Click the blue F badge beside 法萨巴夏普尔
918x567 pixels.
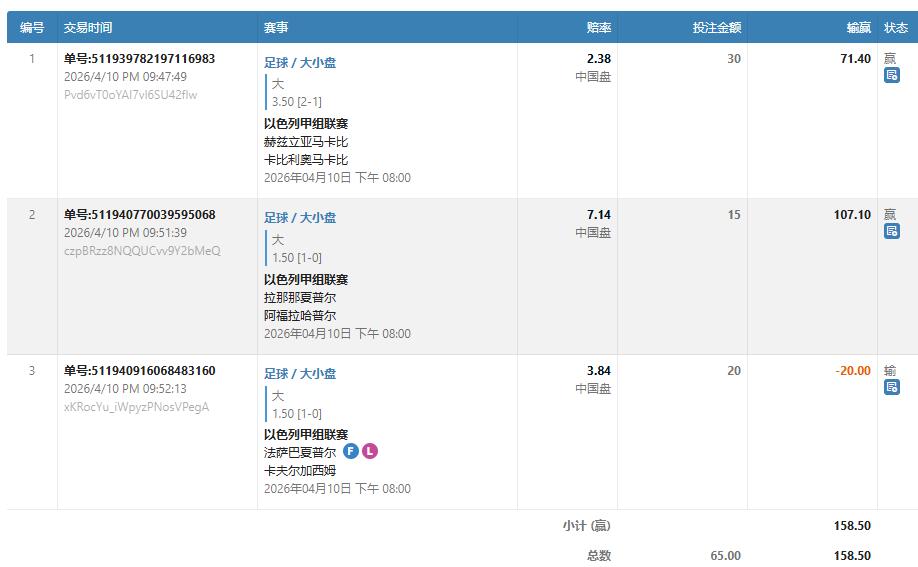[351, 452]
